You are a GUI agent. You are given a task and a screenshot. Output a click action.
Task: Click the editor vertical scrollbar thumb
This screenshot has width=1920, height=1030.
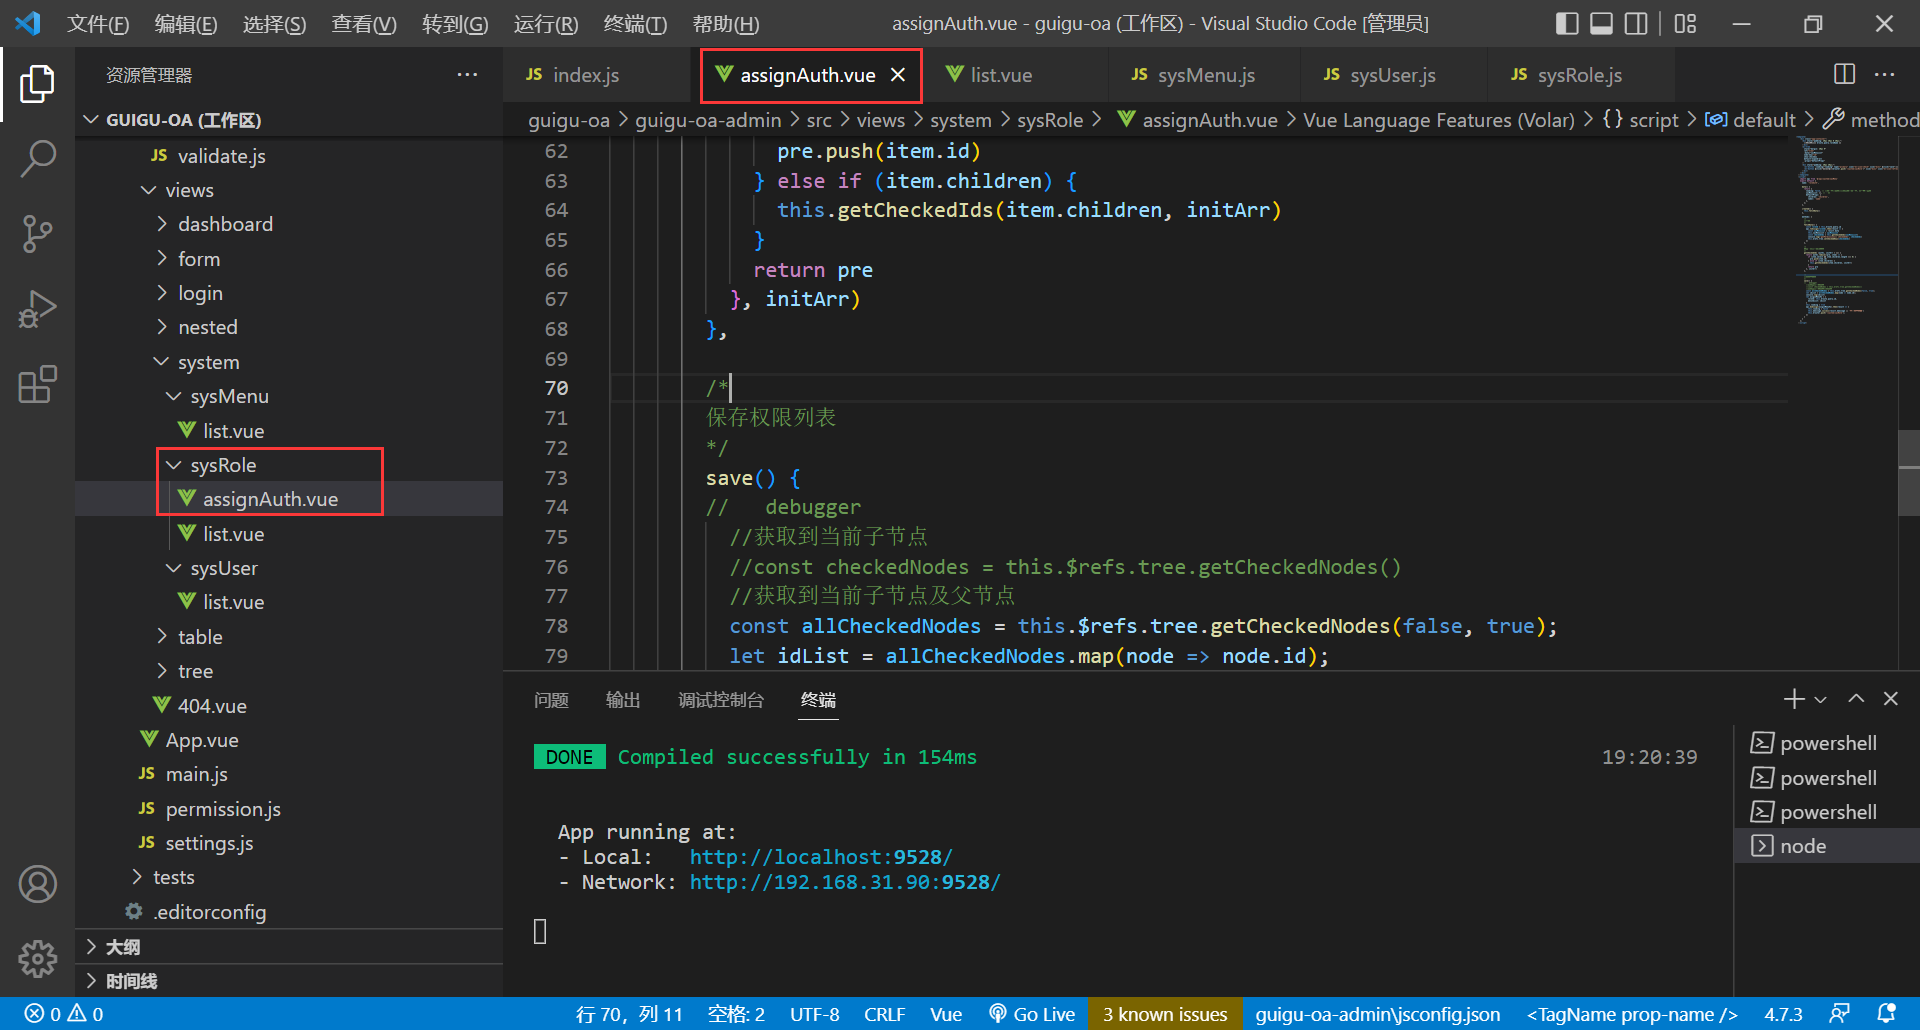click(x=1908, y=472)
